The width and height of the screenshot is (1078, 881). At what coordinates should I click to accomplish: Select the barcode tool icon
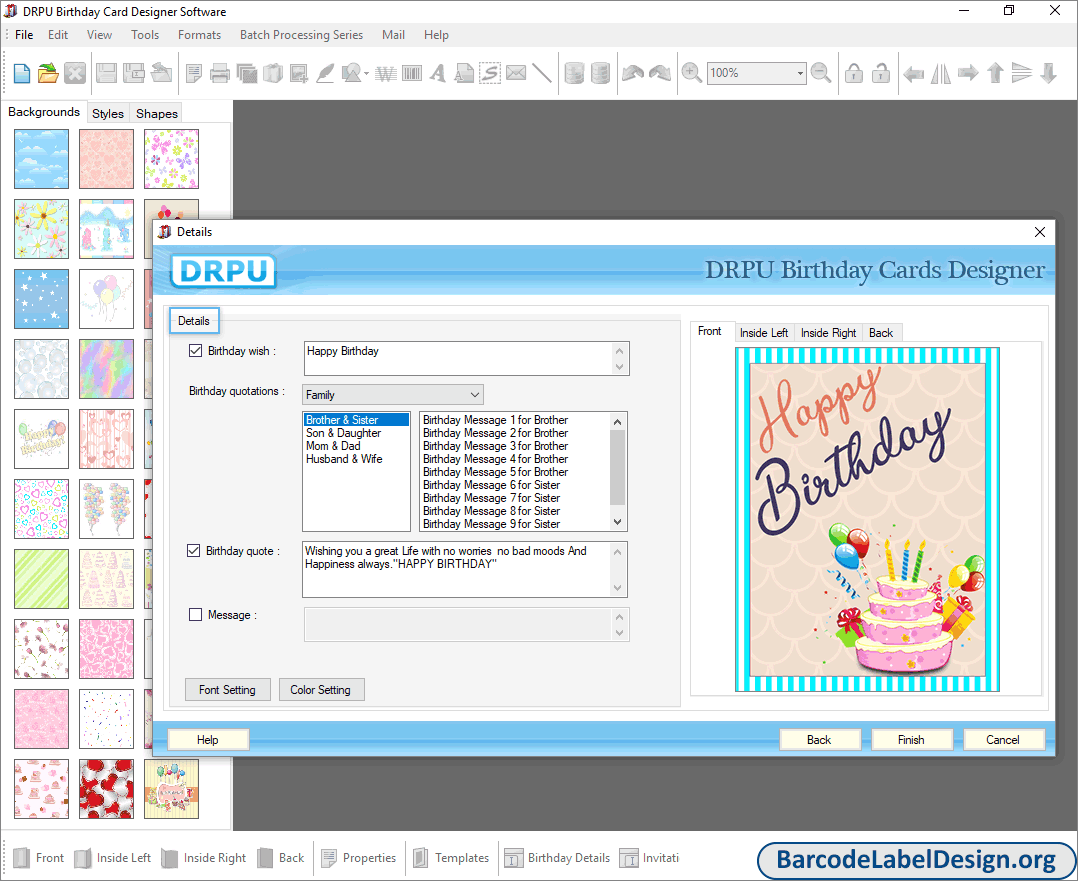(412, 73)
